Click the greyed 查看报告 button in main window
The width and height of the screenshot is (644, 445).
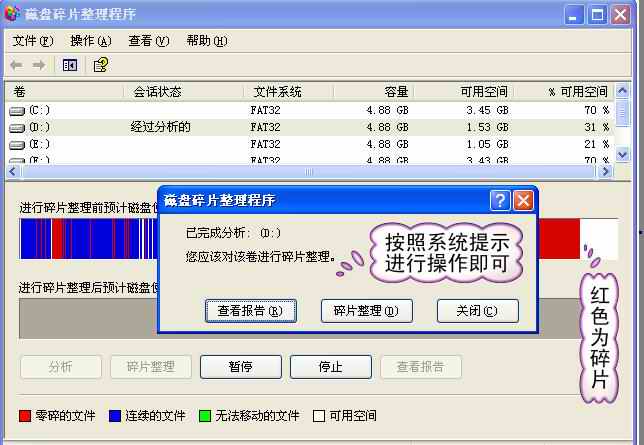421,367
